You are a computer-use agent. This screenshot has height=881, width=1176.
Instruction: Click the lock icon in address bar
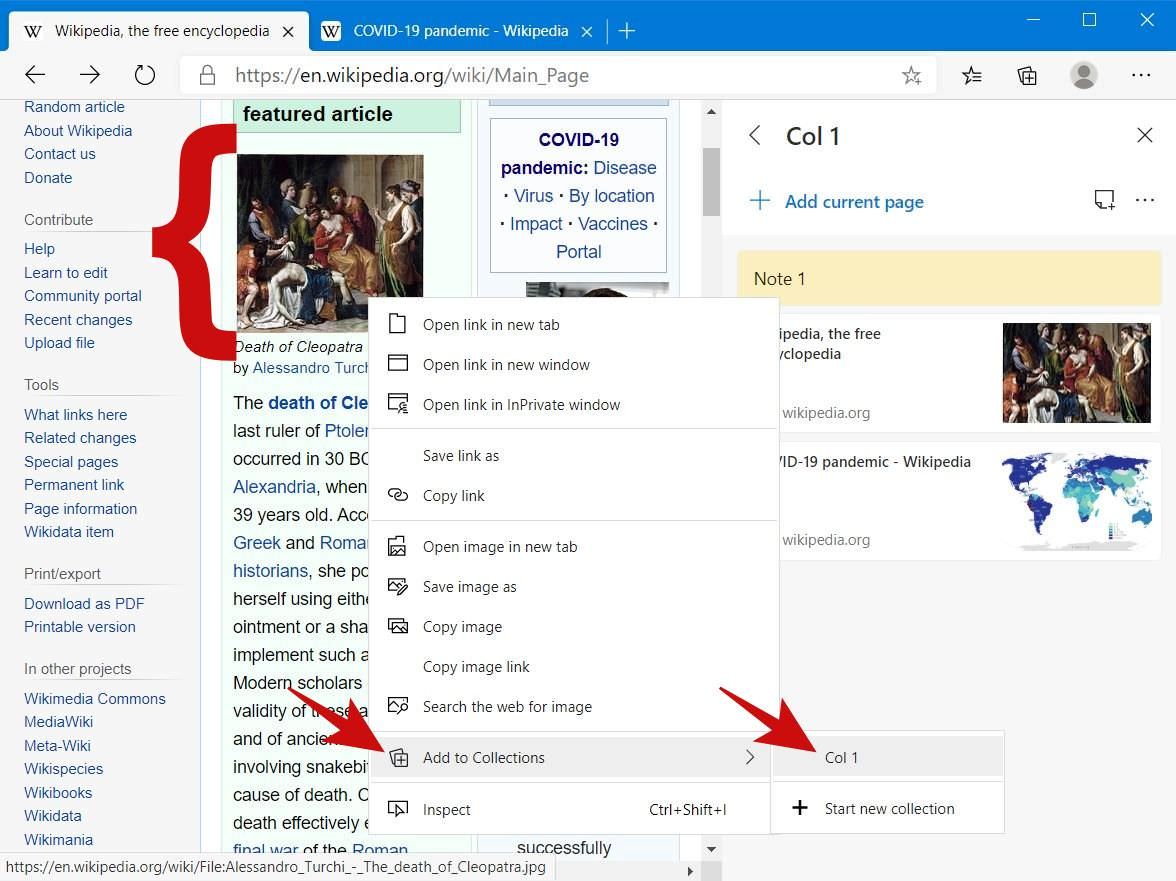pos(208,75)
